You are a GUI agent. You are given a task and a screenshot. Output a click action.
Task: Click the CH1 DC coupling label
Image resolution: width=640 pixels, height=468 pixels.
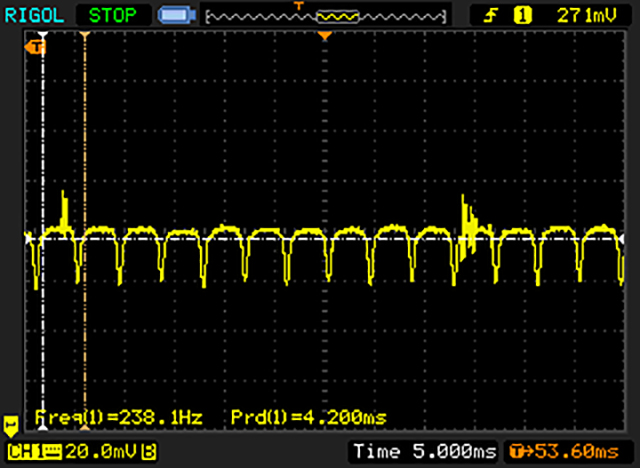pos(34,451)
